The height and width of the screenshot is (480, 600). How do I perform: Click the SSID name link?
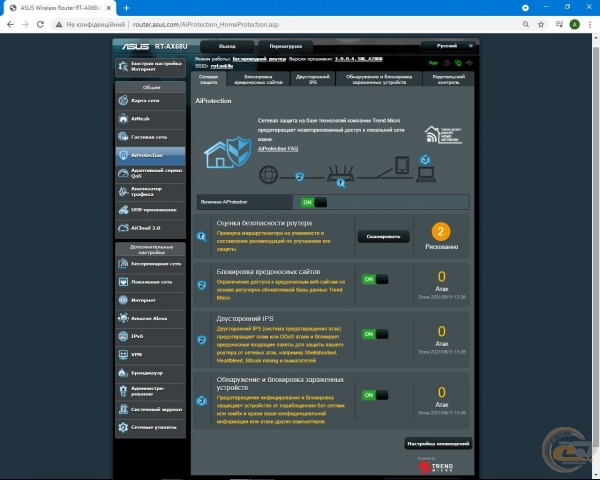coord(222,66)
